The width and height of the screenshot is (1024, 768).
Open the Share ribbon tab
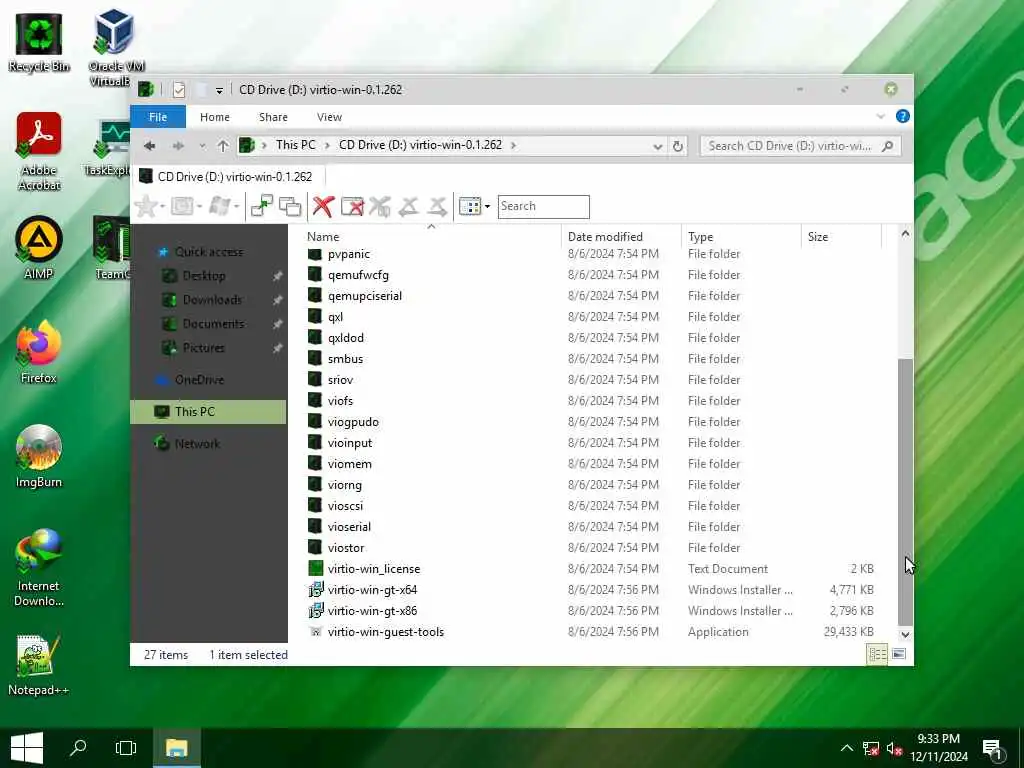273,117
